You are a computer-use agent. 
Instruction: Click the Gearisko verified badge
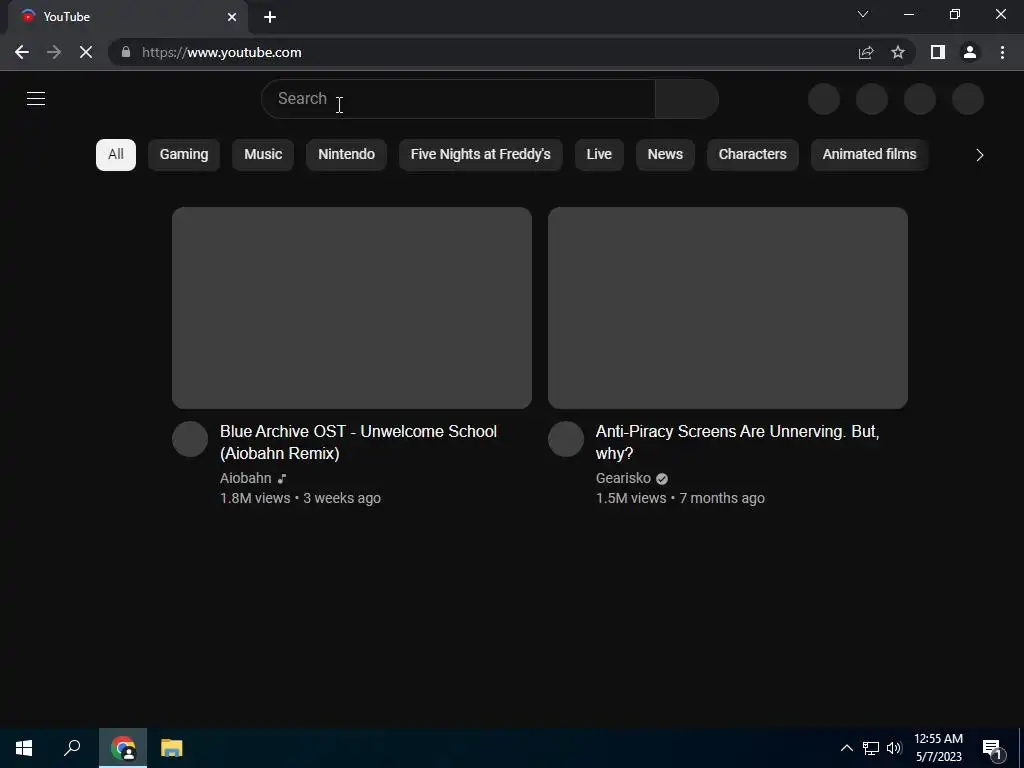(662, 479)
